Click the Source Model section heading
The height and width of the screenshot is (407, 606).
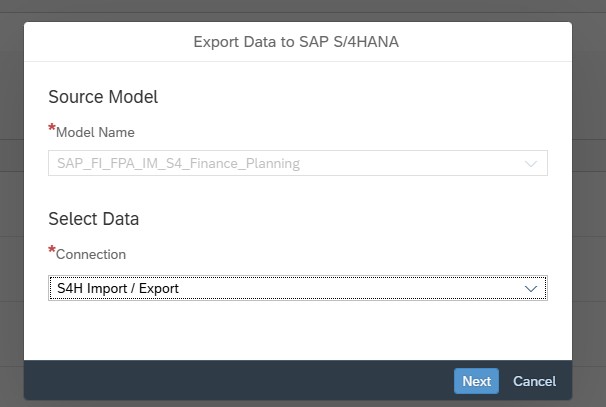(x=103, y=97)
